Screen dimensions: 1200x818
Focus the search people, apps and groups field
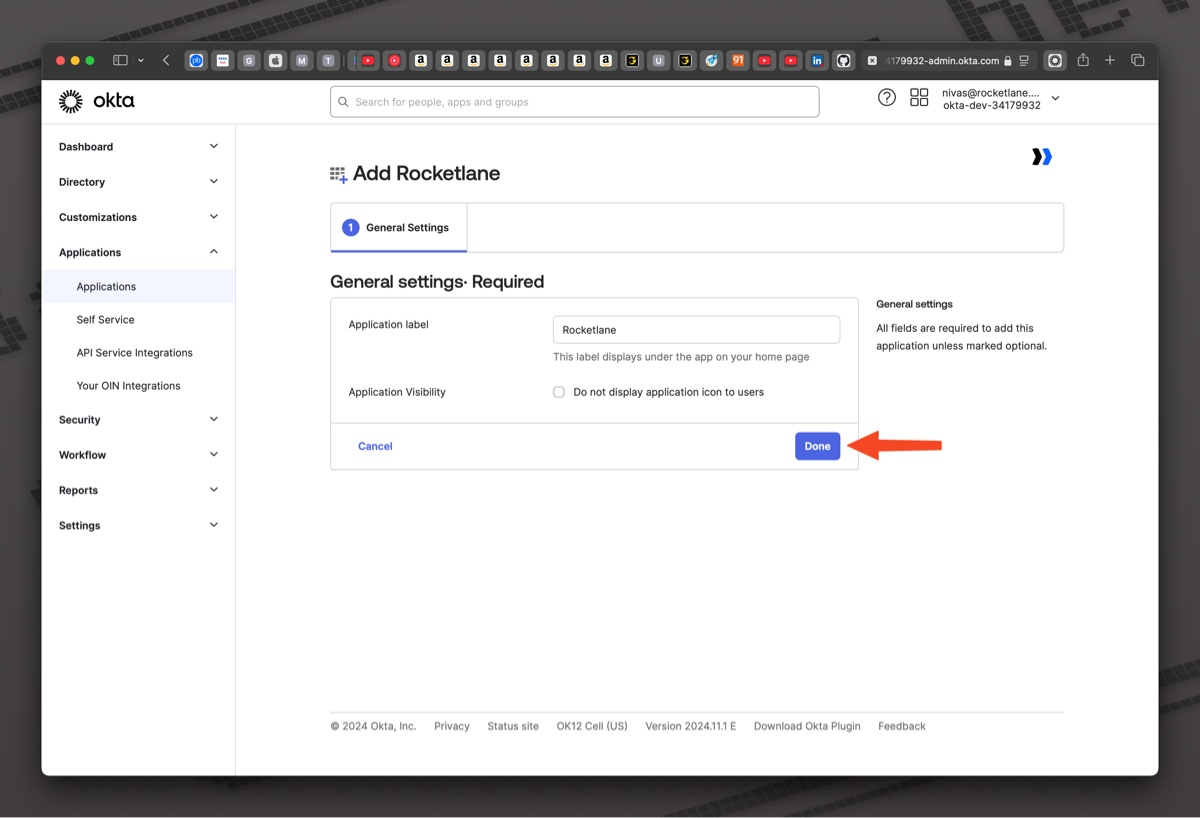click(575, 102)
